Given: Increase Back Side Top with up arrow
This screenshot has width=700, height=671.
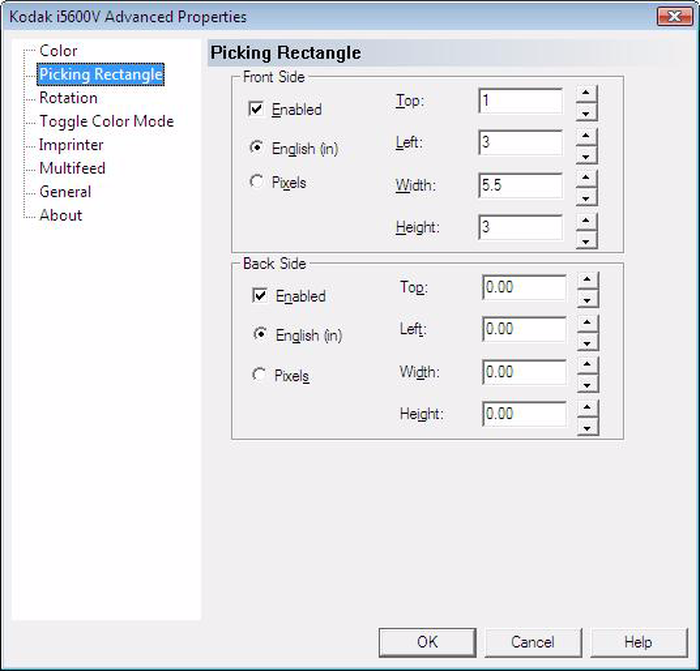Looking at the screenshot, I should click(588, 279).
